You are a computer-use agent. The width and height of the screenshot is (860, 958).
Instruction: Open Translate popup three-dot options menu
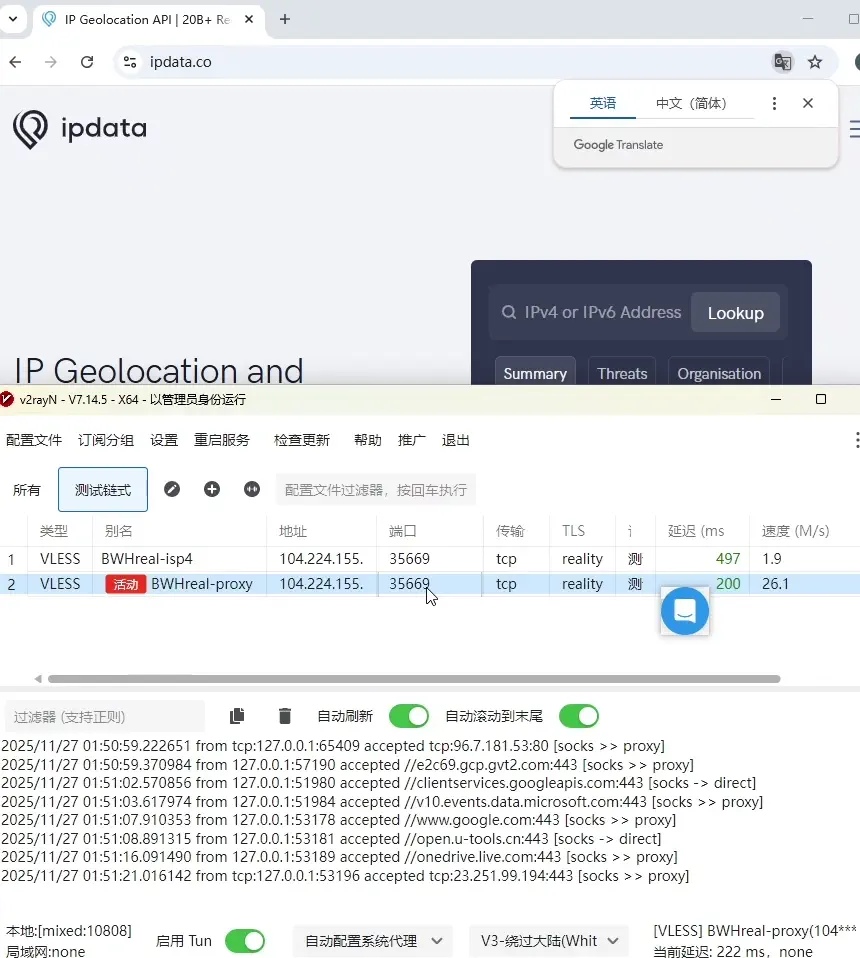click(x=774, y=103)
